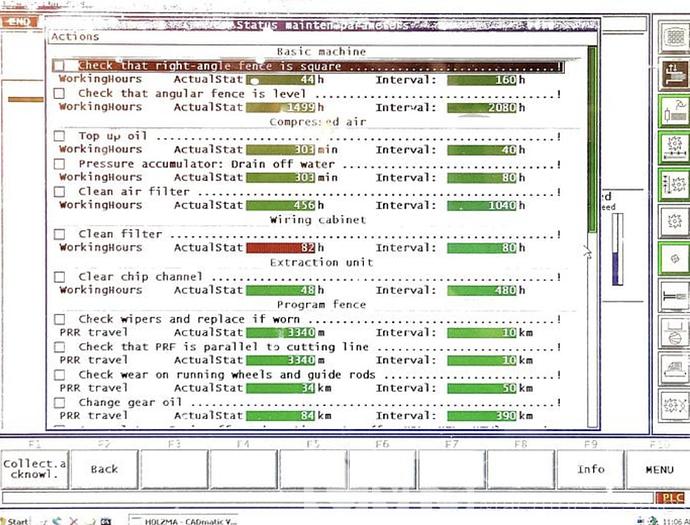Open the MENU F10 button

(659, 468)
